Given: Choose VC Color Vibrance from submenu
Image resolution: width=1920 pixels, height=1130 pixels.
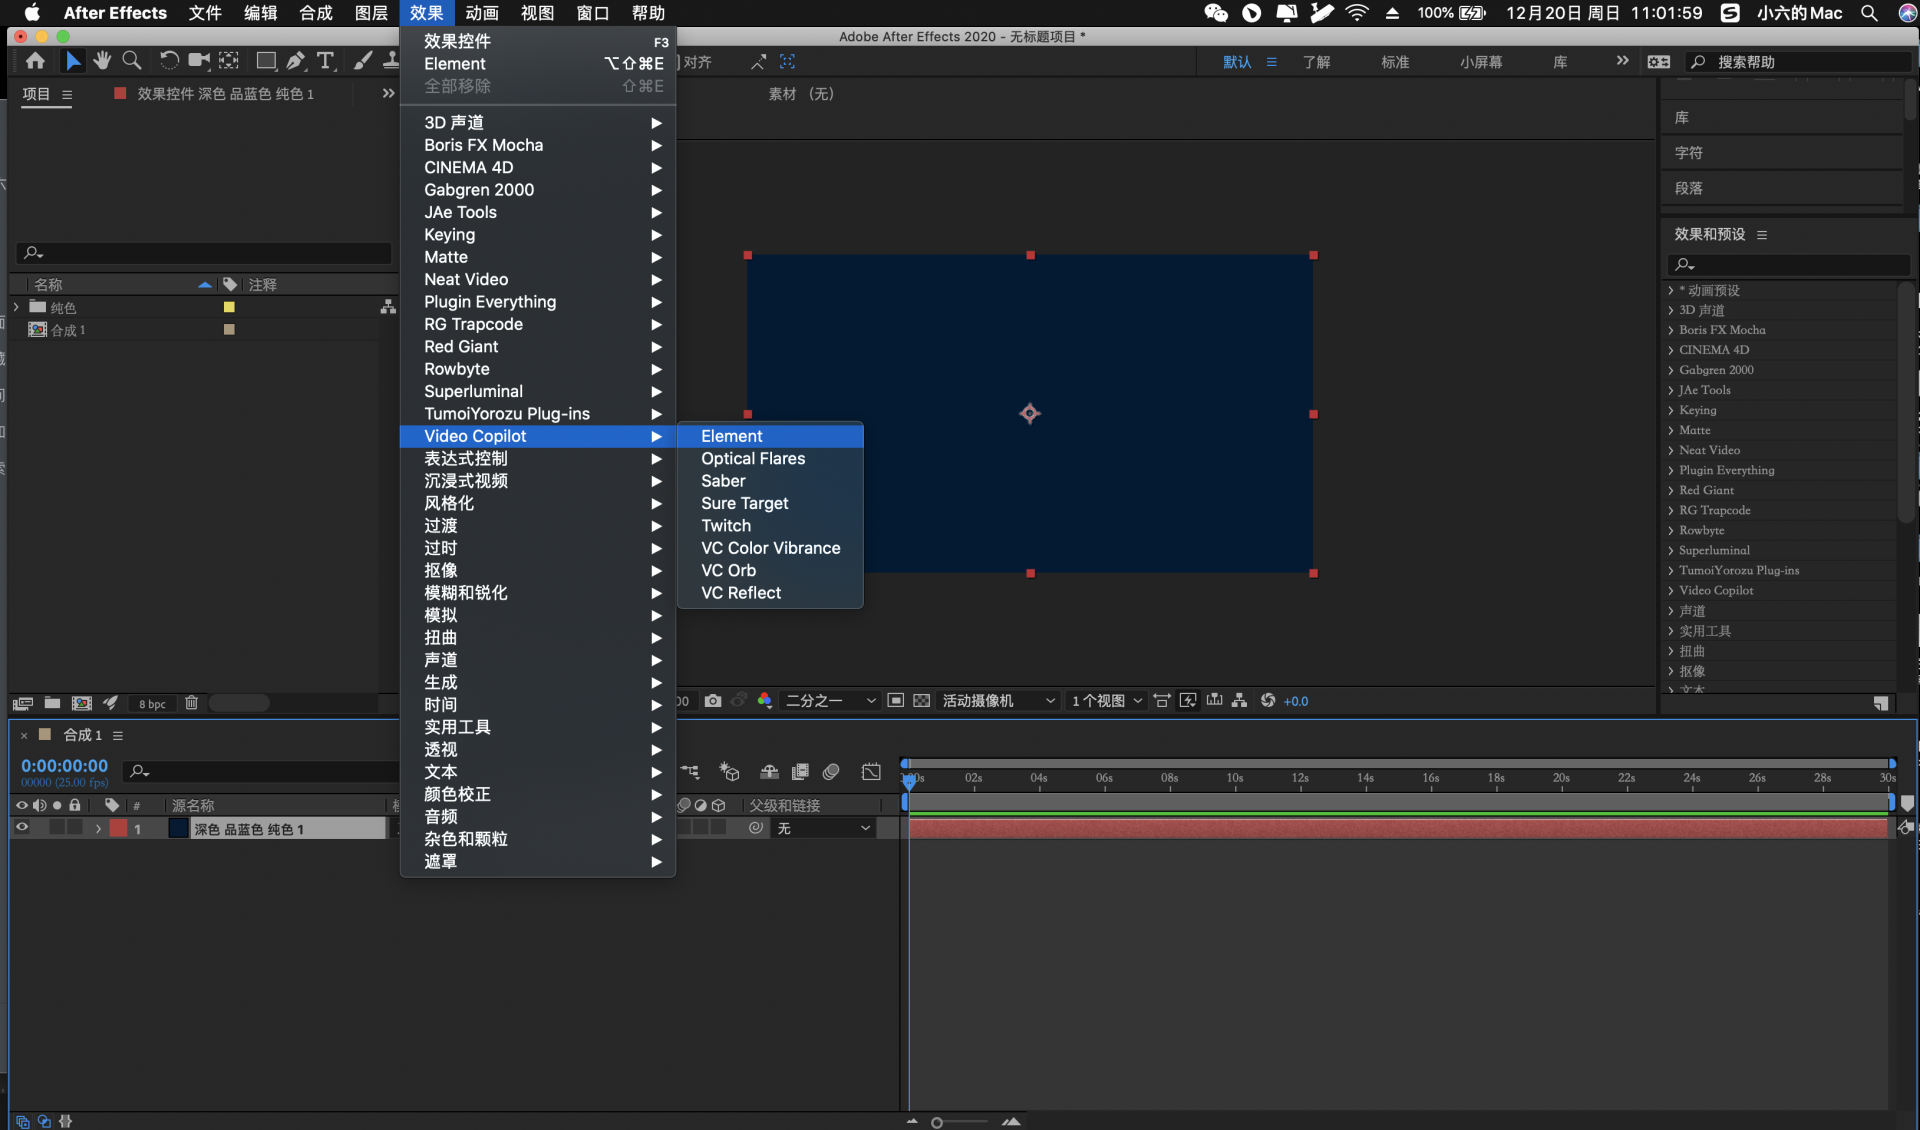Looking at the screenshot, I should (770, 548).
